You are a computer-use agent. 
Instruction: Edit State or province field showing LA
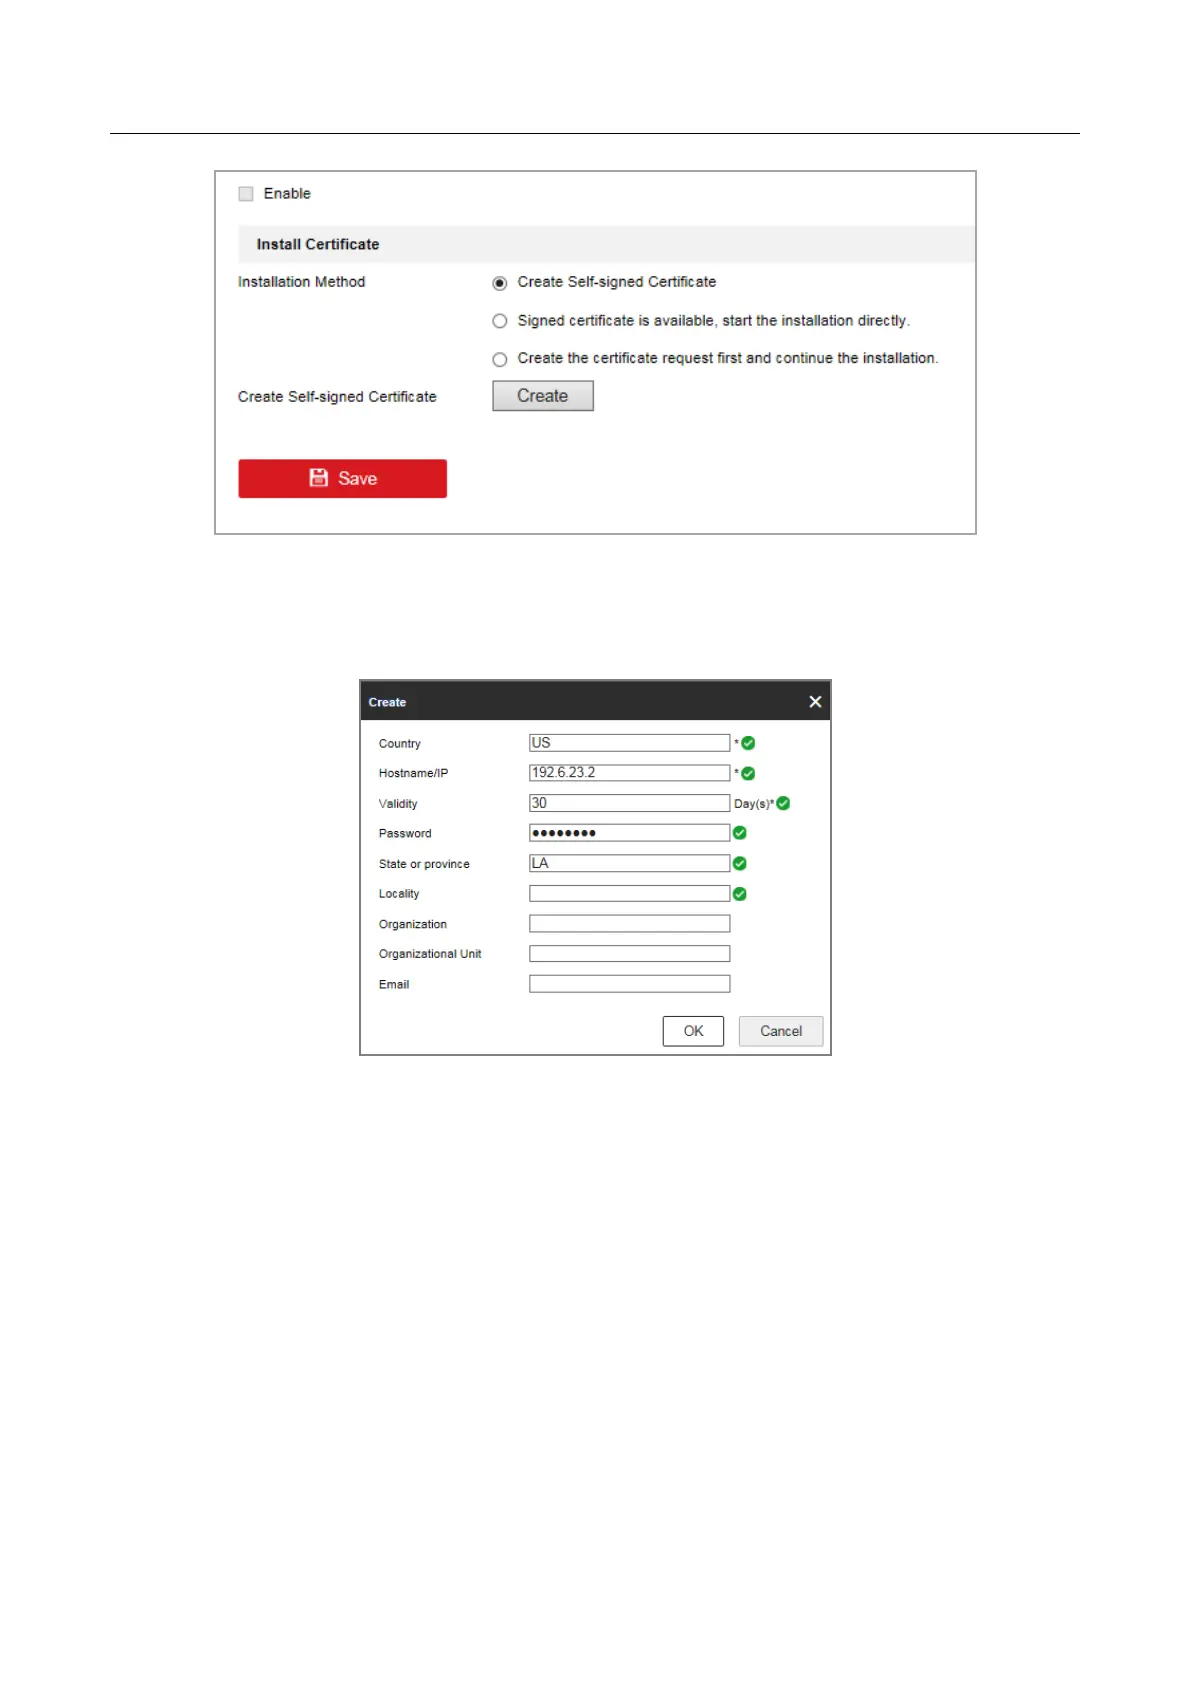629,863
